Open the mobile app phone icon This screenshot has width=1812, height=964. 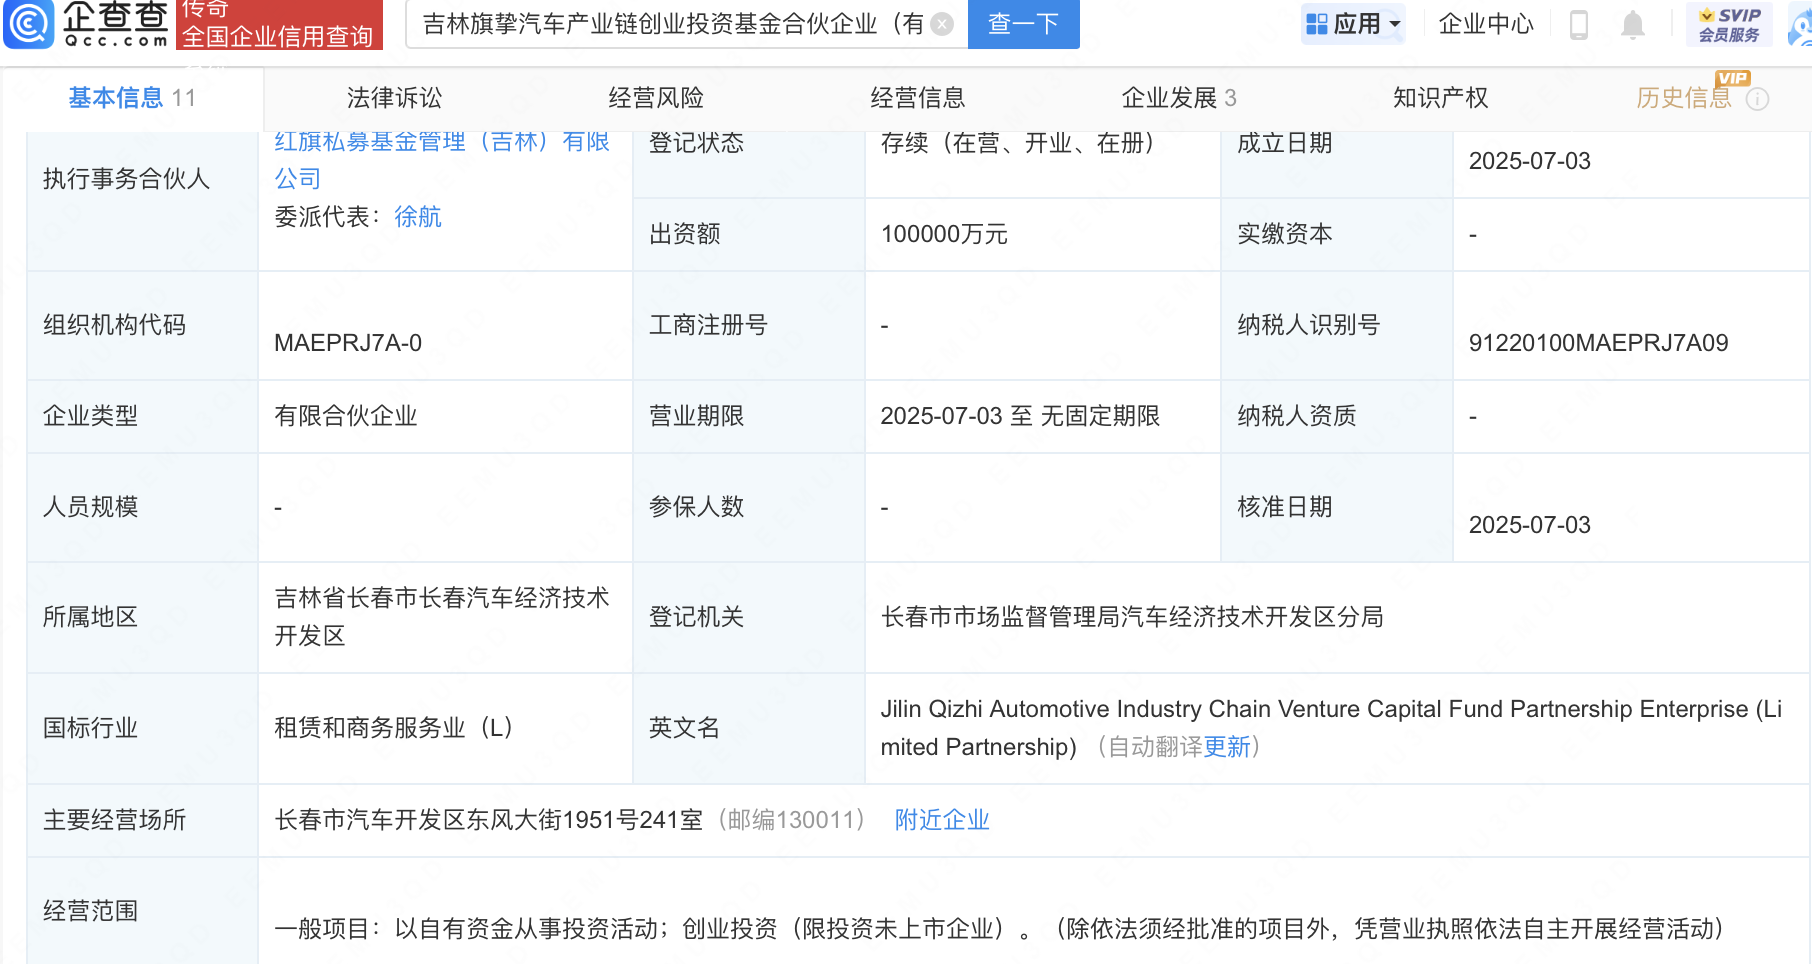[x=1579, y=24]
